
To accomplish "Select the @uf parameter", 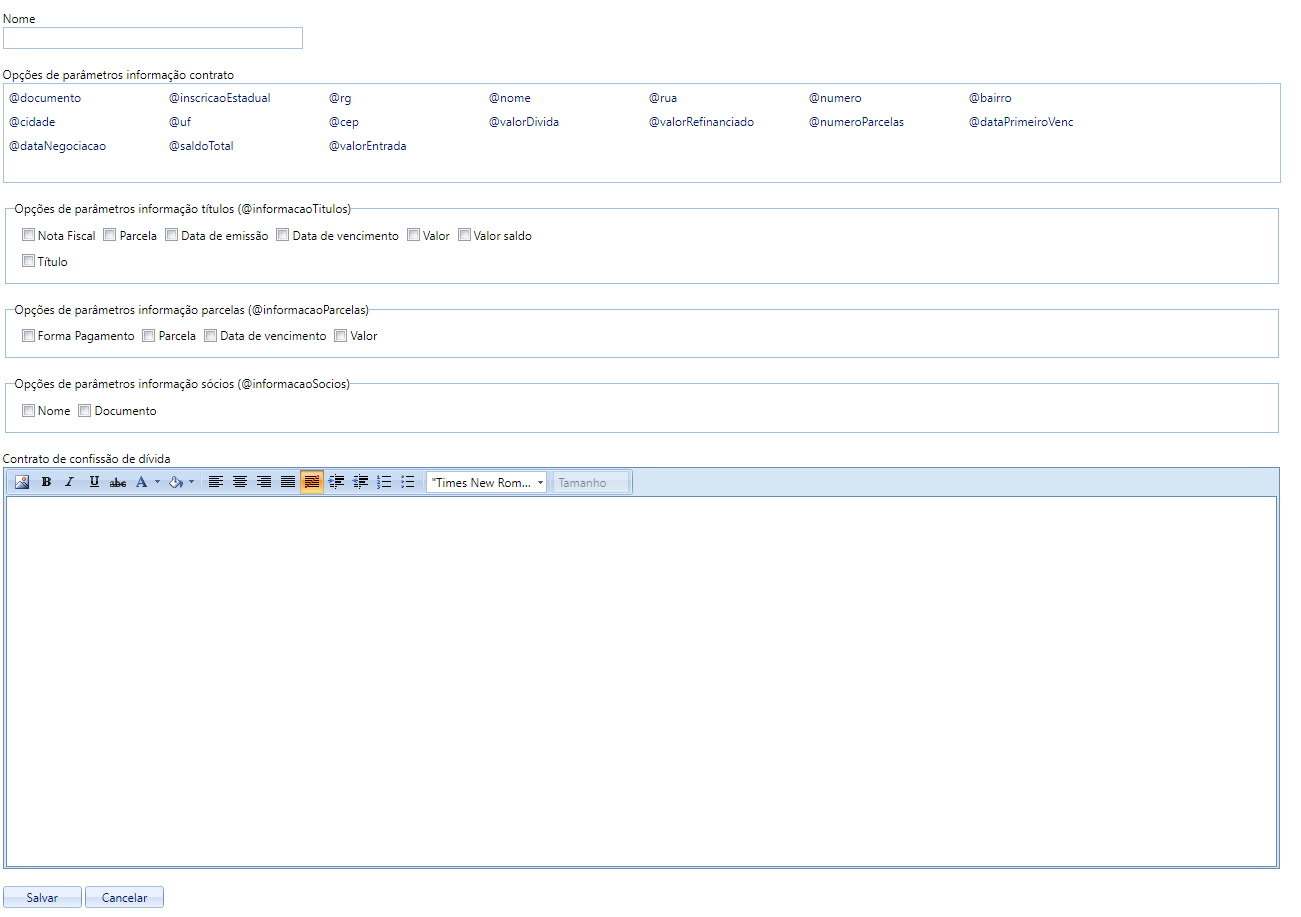I will click(180, 122).
